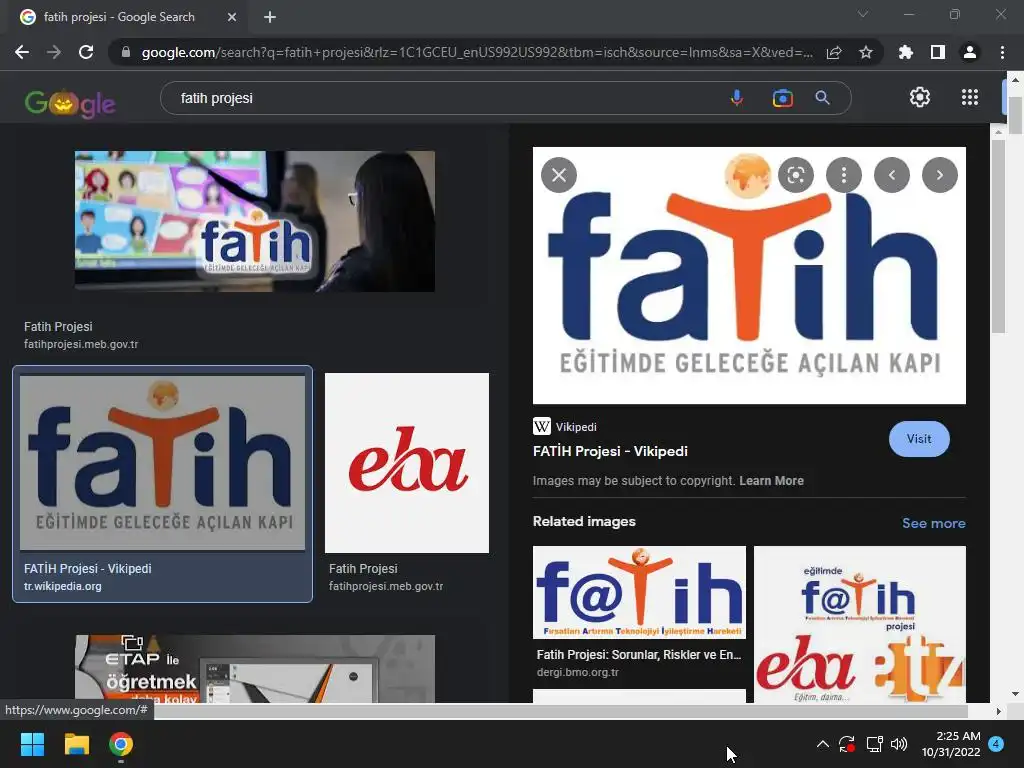Screen dimensions: 1024x768
Task: Open the Chrome profile icon
Action: point(970,52)
